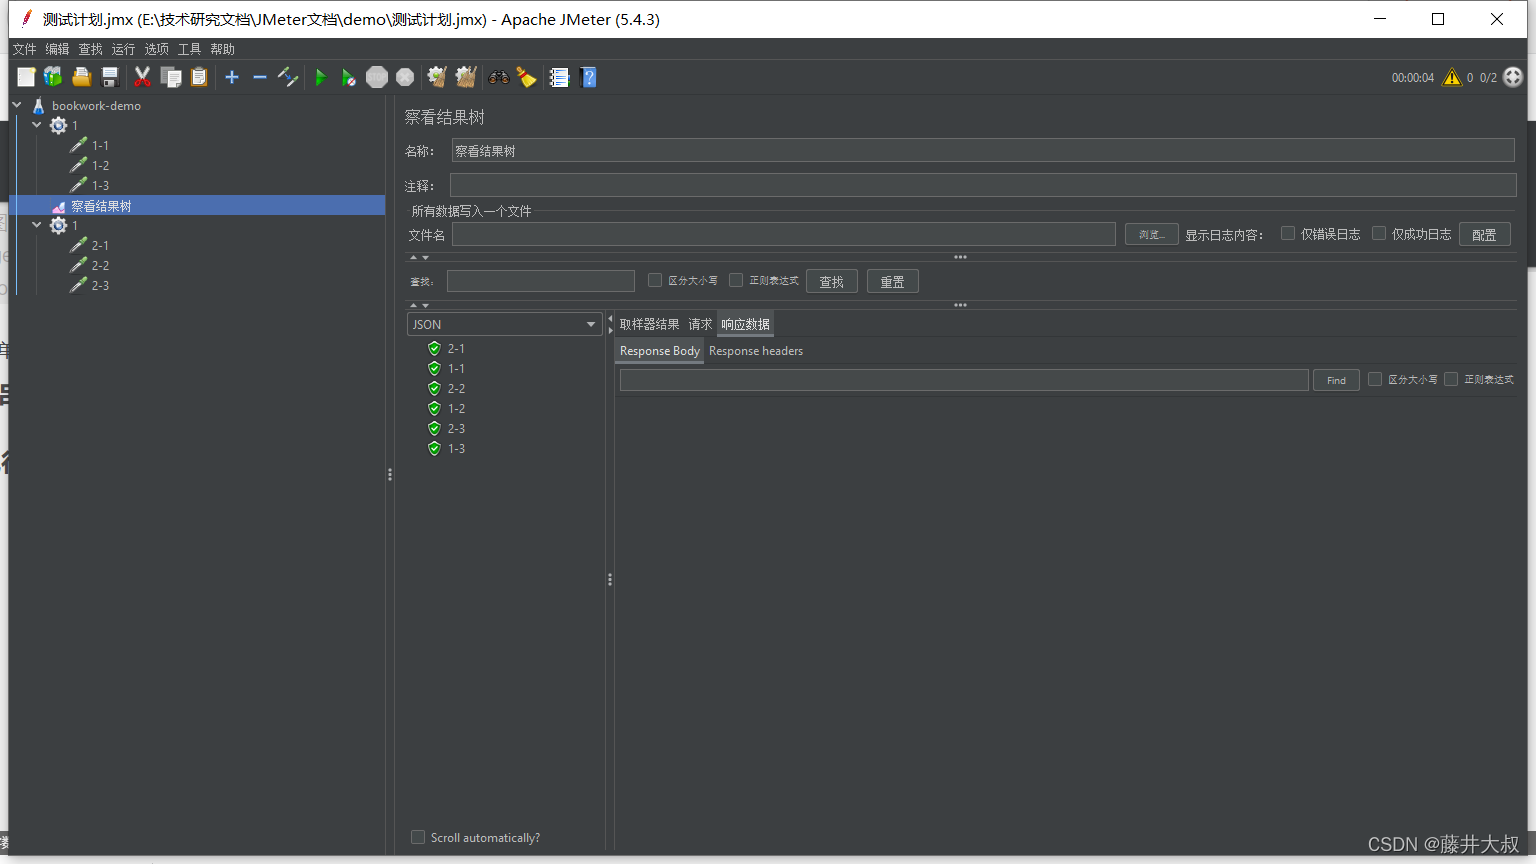Switch to 响应数据 tab
Viewport: 1536px width, 864px height.
pos(745,324)
